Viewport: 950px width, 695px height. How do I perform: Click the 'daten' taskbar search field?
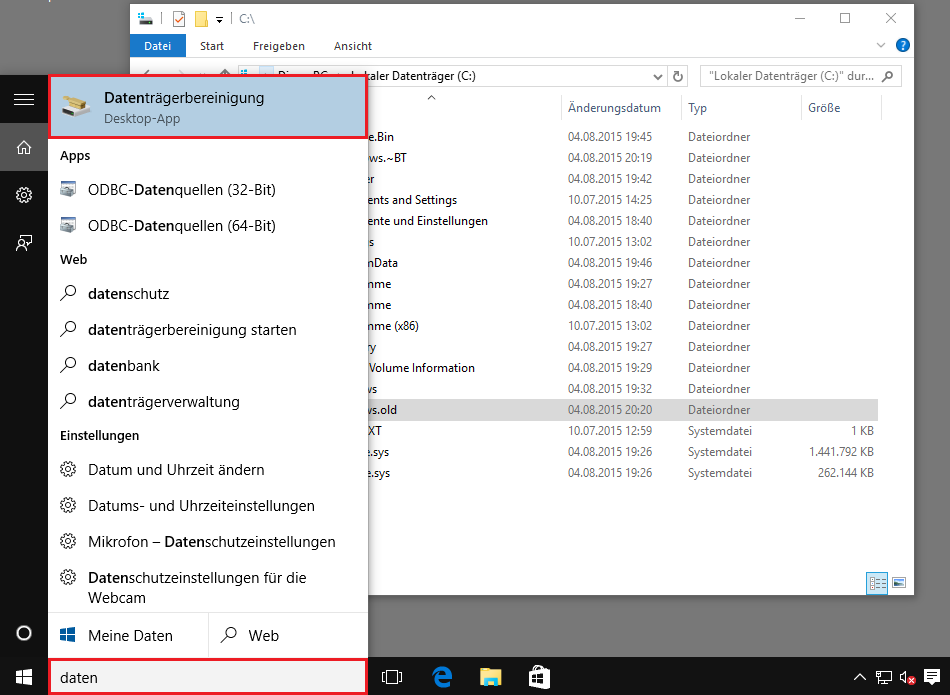[208, 677]
